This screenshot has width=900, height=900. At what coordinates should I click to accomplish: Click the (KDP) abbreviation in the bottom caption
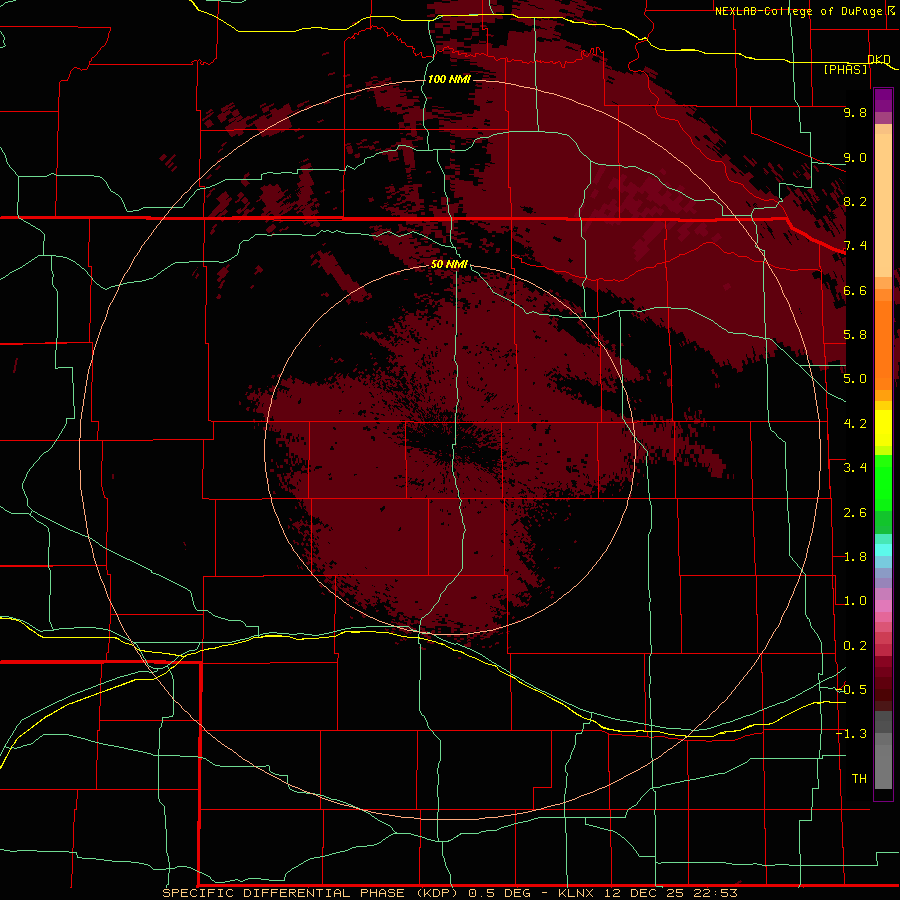pos(437,893)
